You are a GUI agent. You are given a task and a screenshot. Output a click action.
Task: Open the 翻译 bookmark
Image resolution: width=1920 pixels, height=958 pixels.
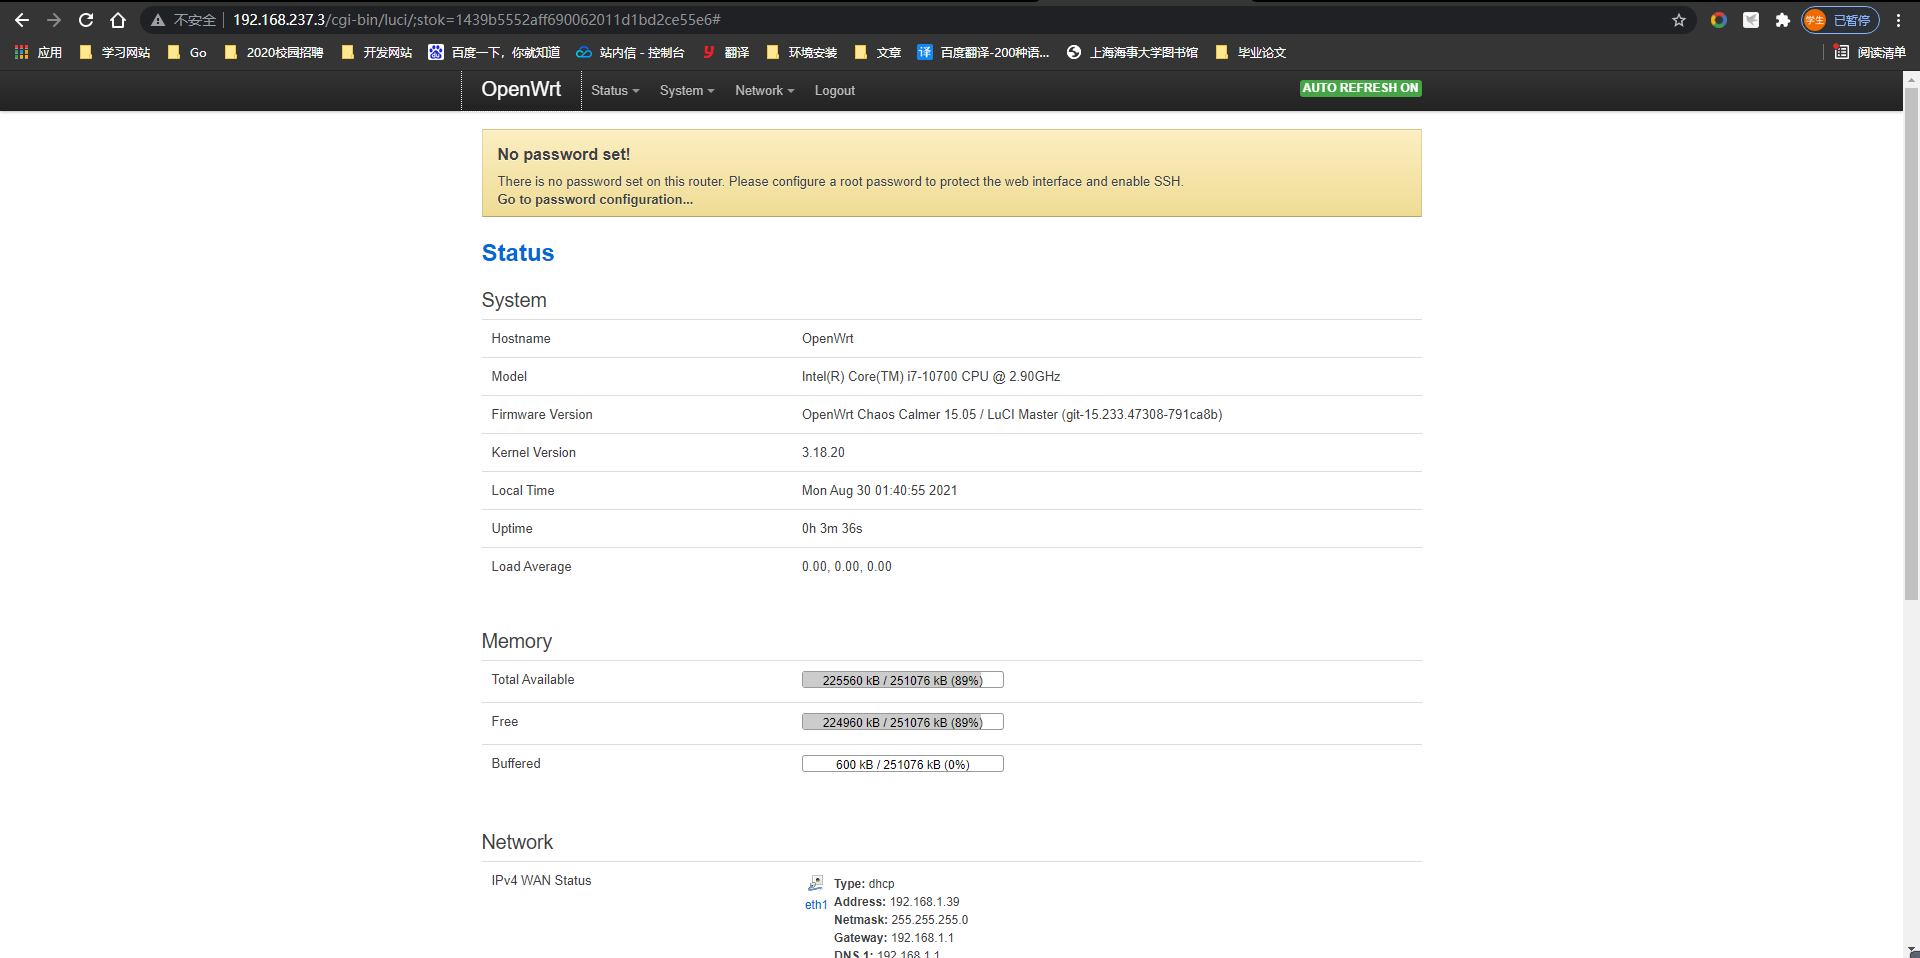tap(726, 52)
